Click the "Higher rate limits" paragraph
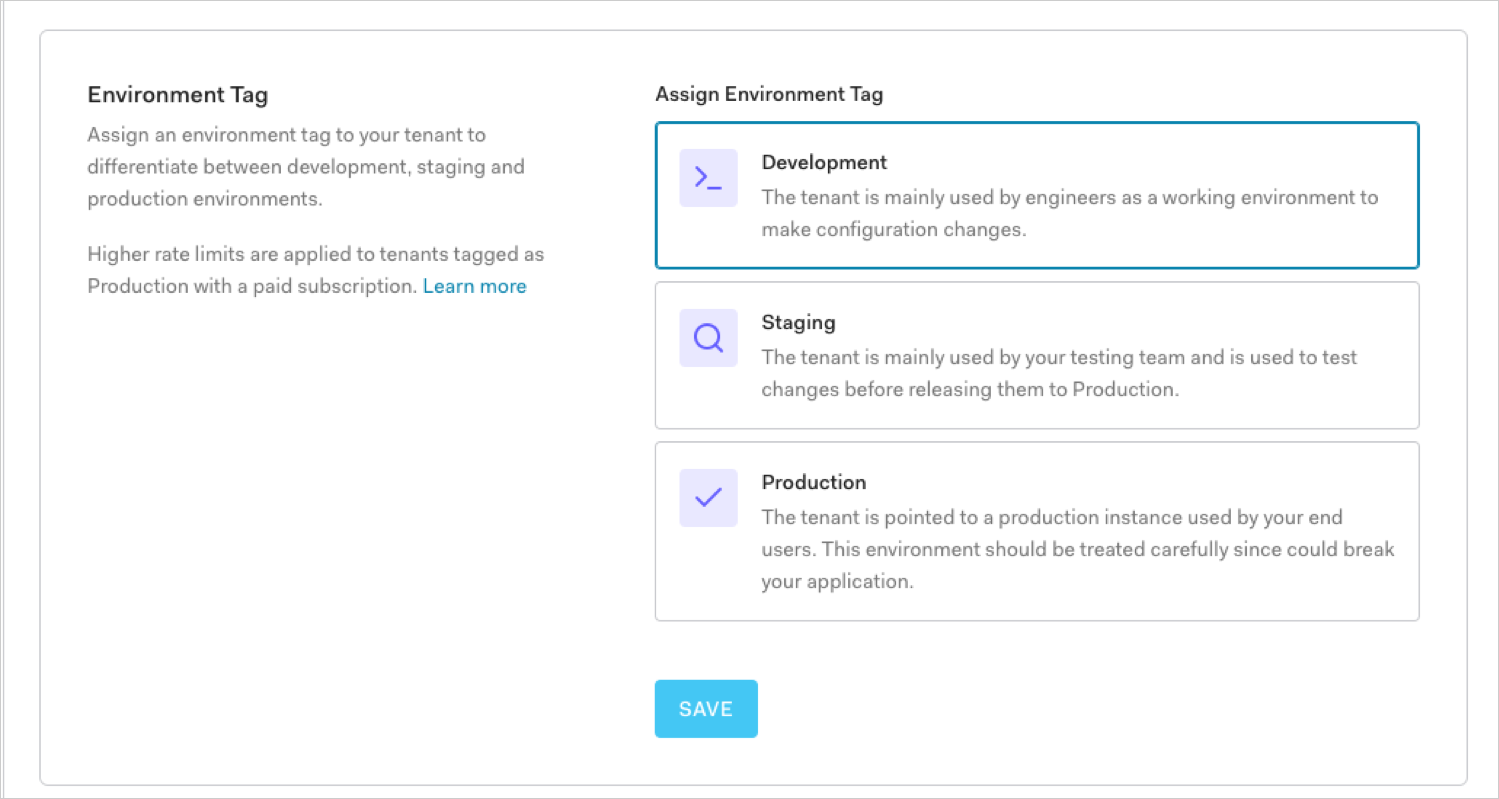Image resolution: width=1499 pixels, height=799 pixels. pos(315,255)
